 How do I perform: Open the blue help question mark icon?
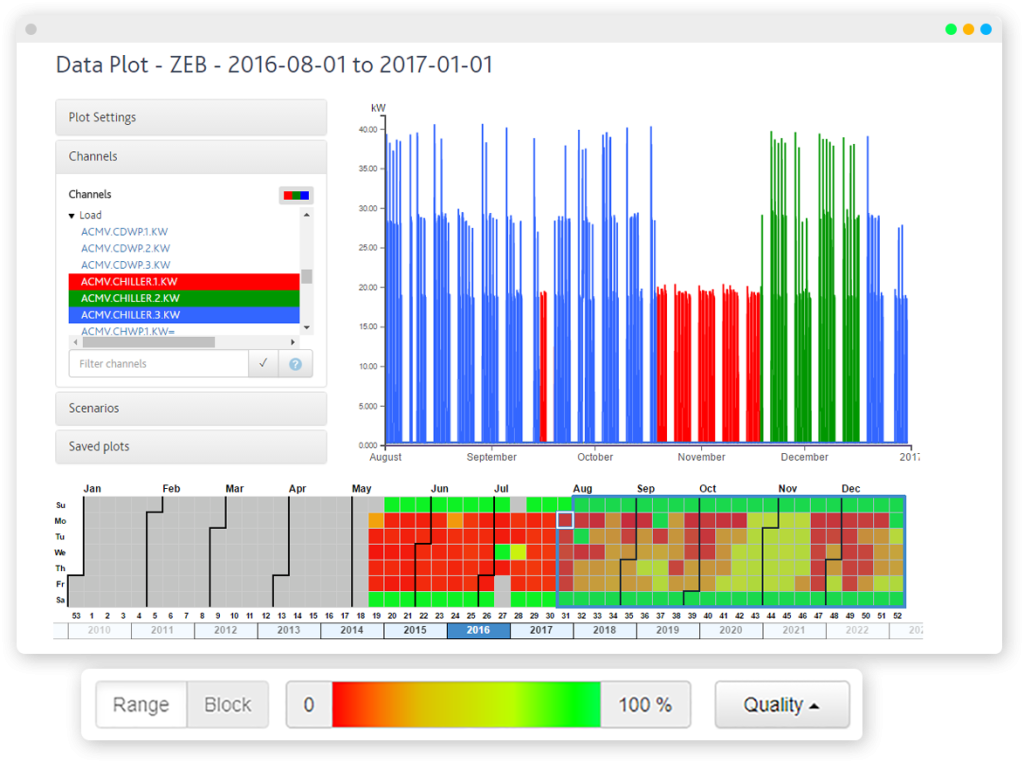point(295,364)
